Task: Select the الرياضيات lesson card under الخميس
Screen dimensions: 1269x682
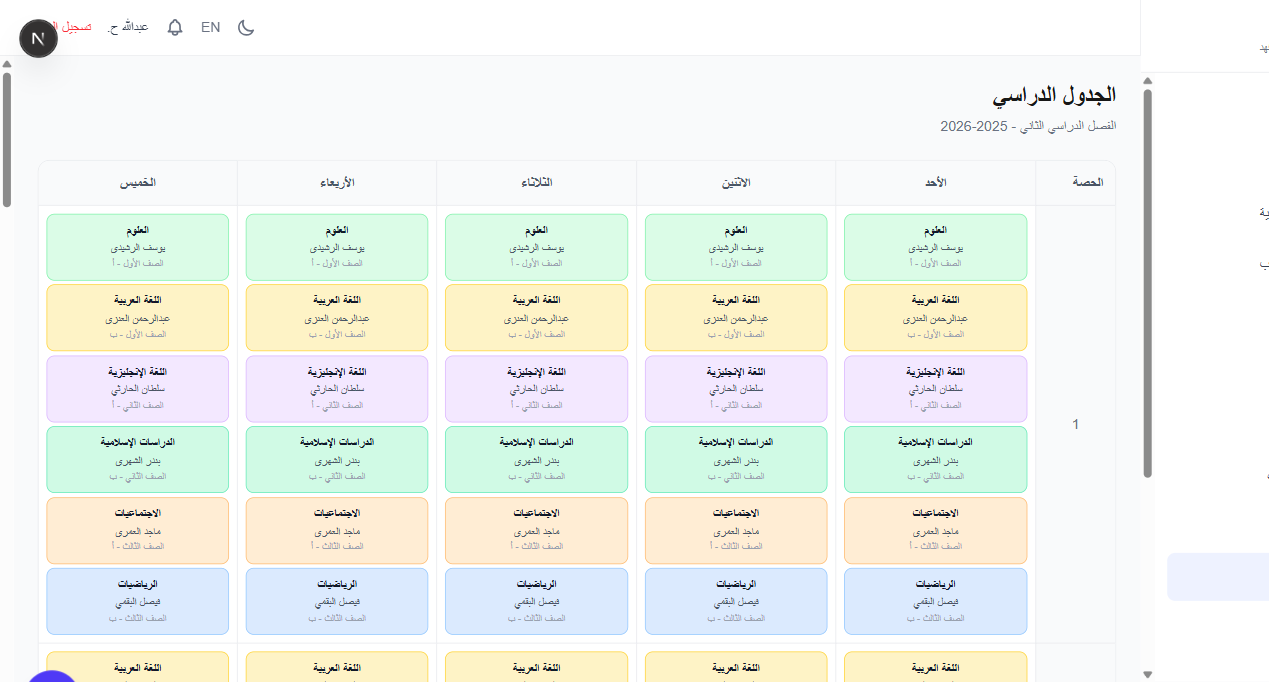Action: [x=136, y=601]
